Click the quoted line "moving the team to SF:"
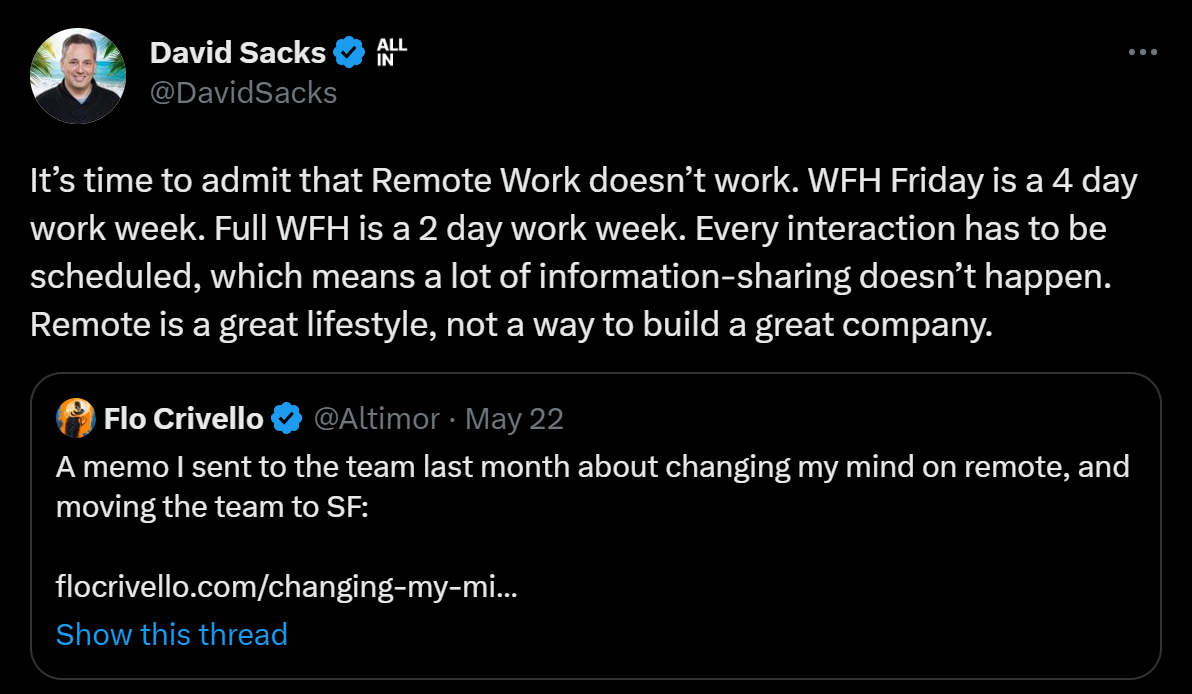 coord(212,506)
